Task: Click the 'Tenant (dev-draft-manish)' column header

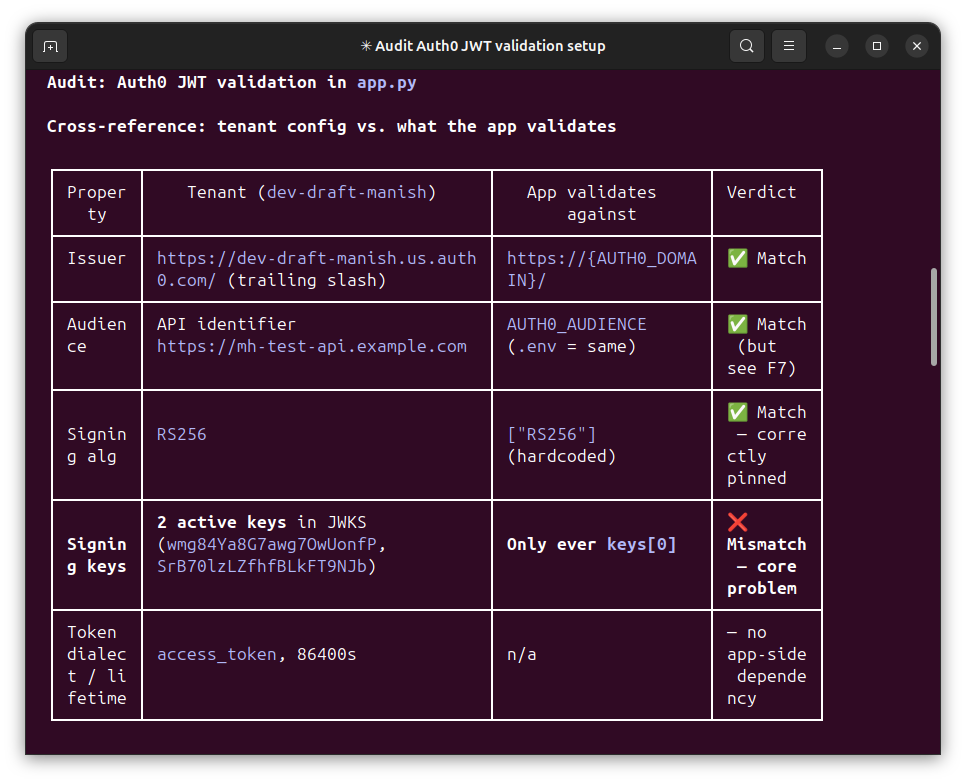Action: [x=312, y=192]
